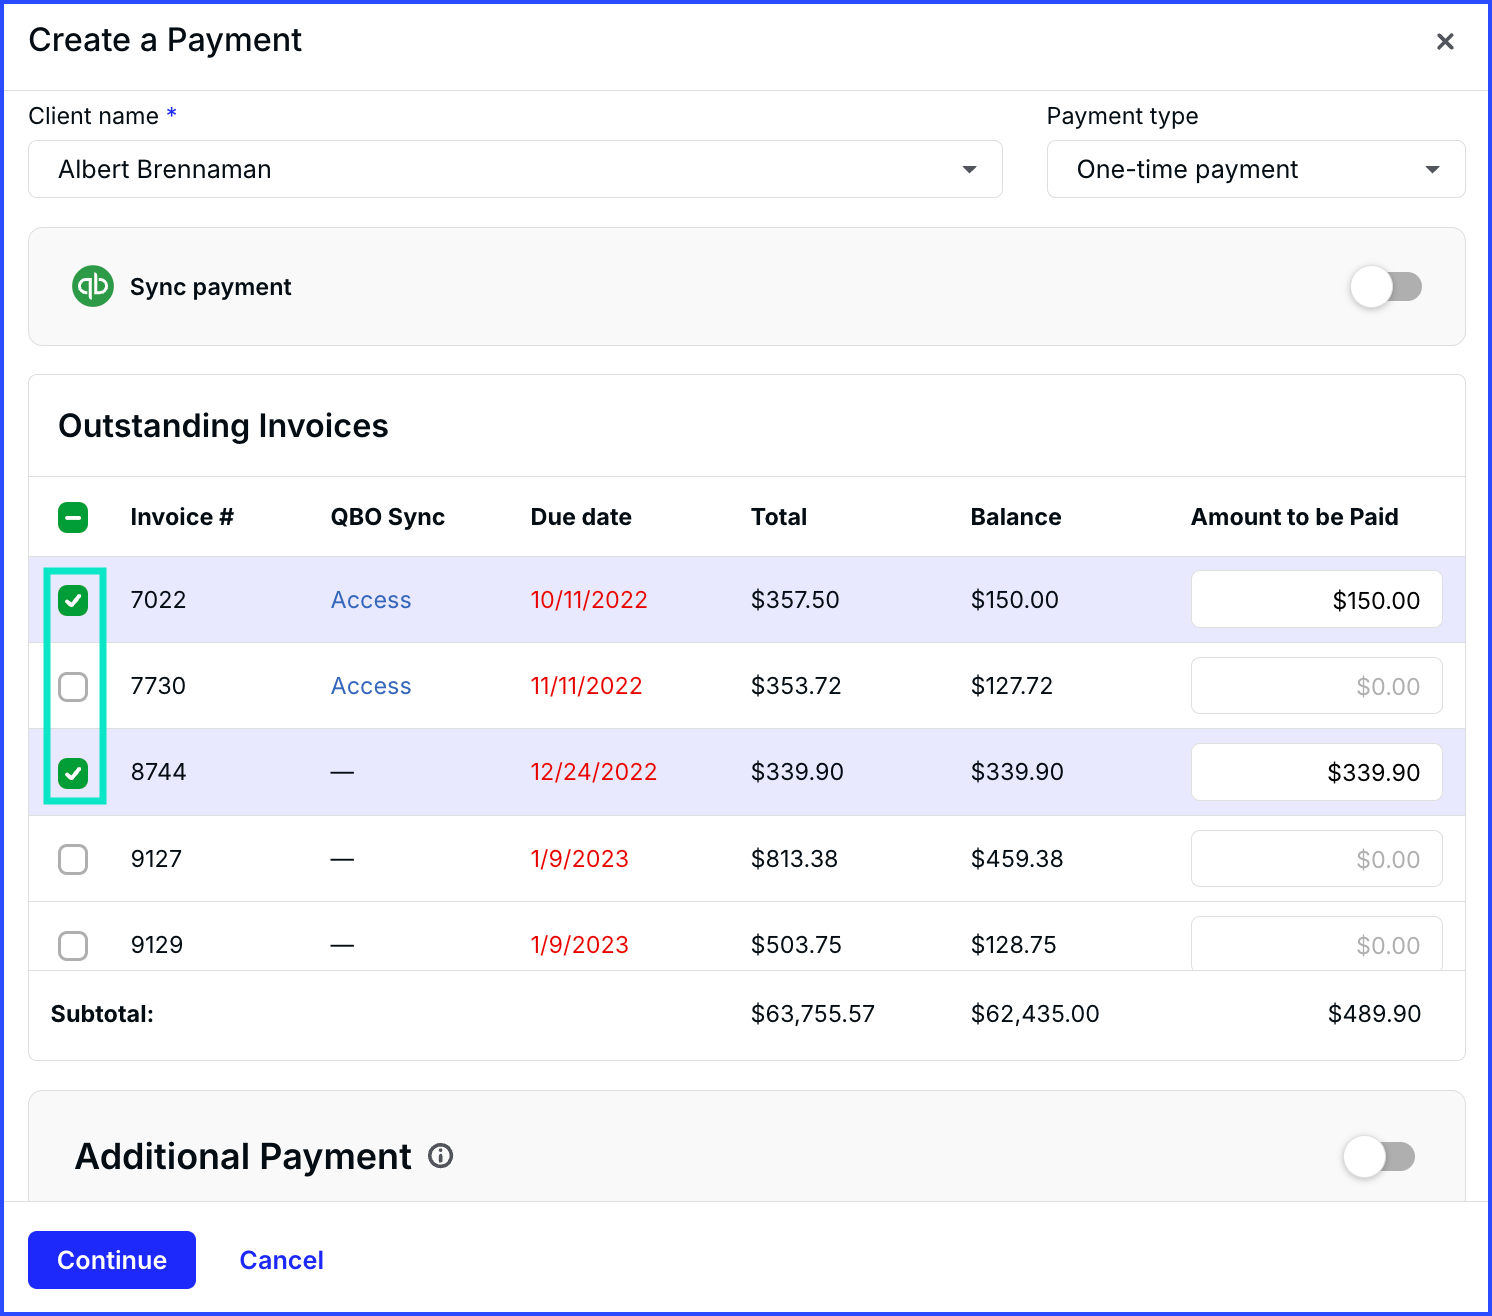Image resolution: width=1492 pixels, height=1316 pixels.
Task: Turn on Additional Payment toggle
Action: (x=1379, y=1157)
